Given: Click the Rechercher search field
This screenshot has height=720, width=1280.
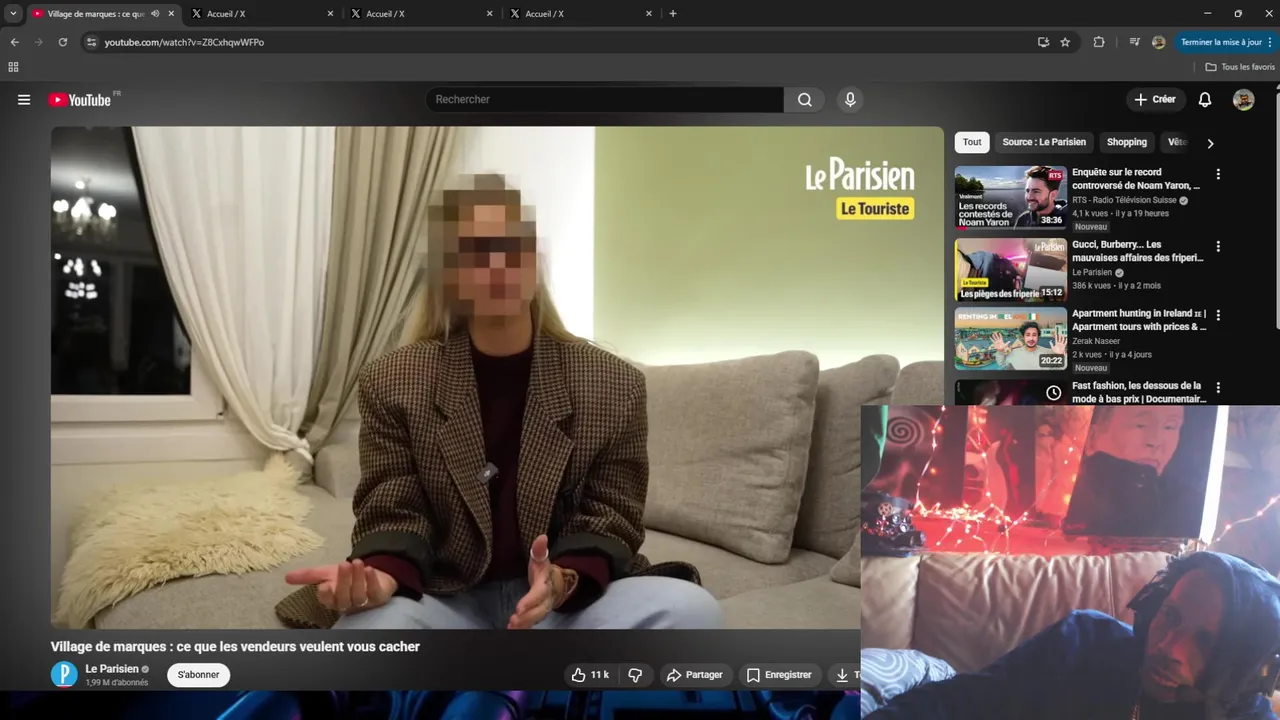Looking at the screenshot, I should click(605, 100).
